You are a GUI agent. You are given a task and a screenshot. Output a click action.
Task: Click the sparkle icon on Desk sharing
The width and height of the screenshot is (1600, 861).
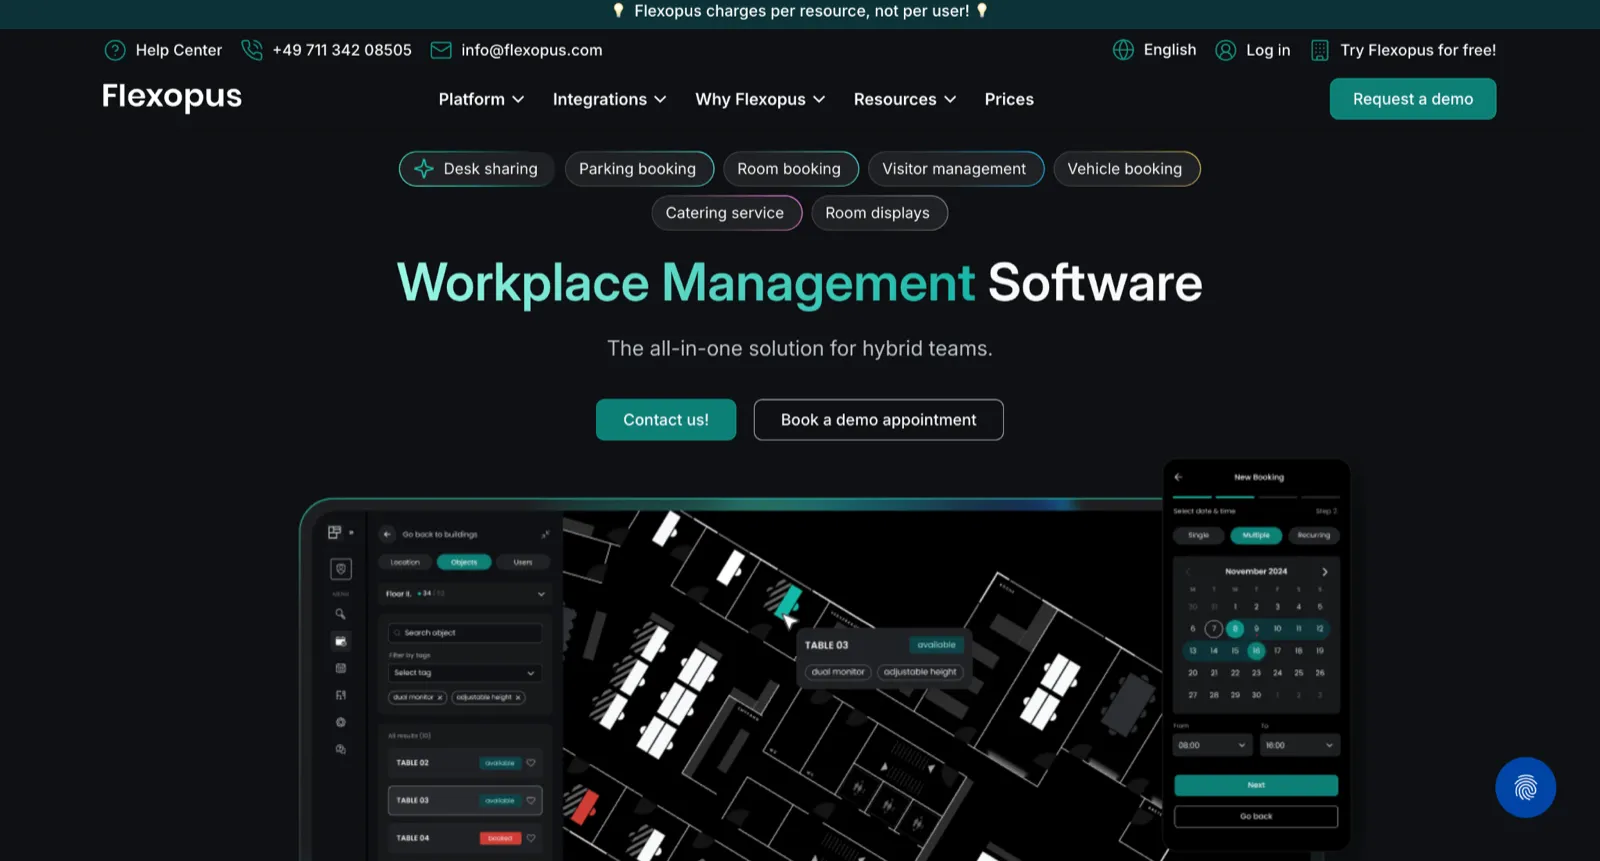[x=424, y=169]
